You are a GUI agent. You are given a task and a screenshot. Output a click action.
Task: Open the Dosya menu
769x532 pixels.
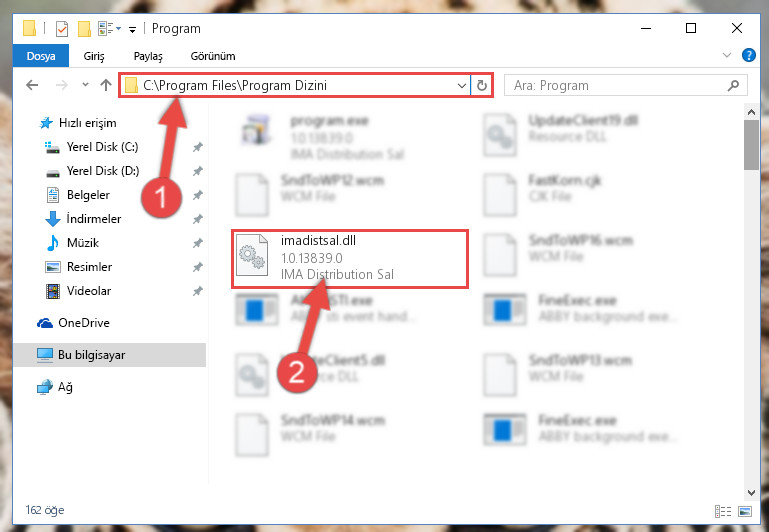click(41, 56)
